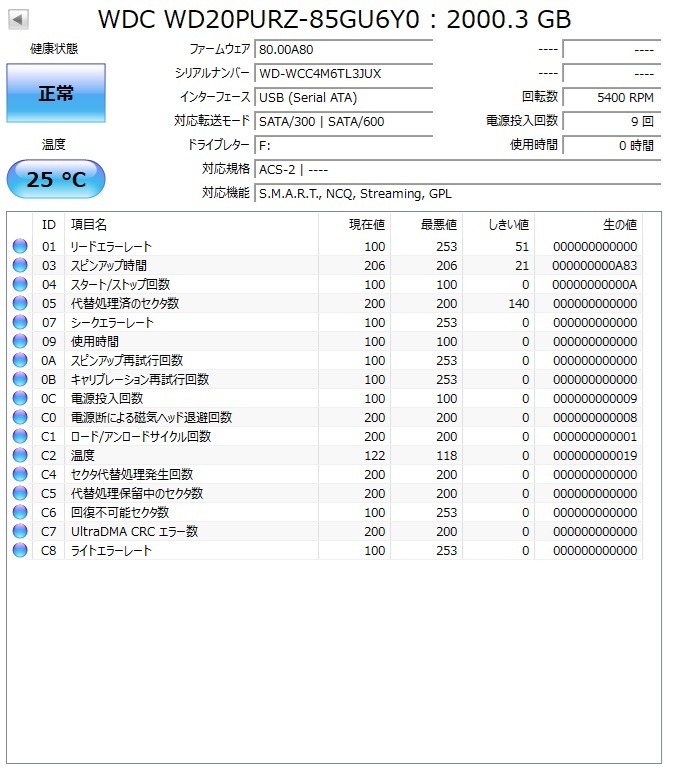Click raw value 000000000A83
The image size is (674, 775).
coord(595,266)
